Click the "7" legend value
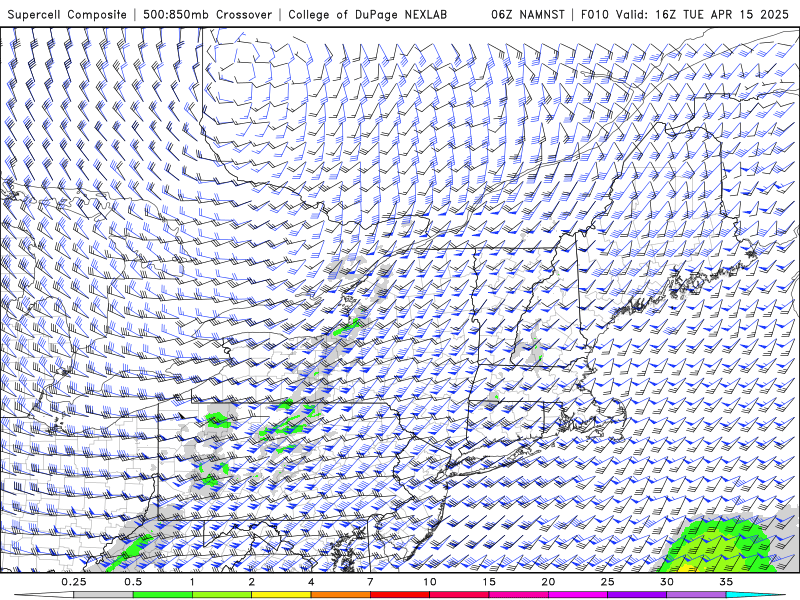This screenshot has width=800, height=600. (370, 582)
